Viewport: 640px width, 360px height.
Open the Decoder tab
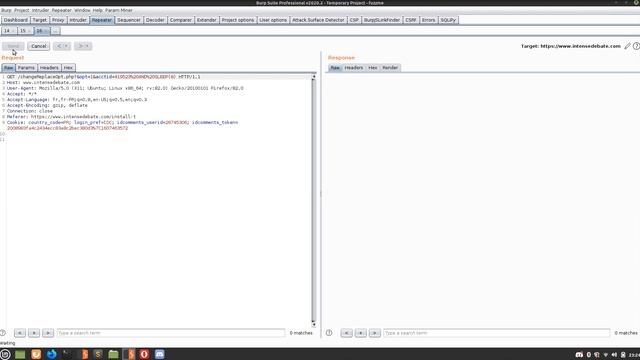tap(155, 20)
